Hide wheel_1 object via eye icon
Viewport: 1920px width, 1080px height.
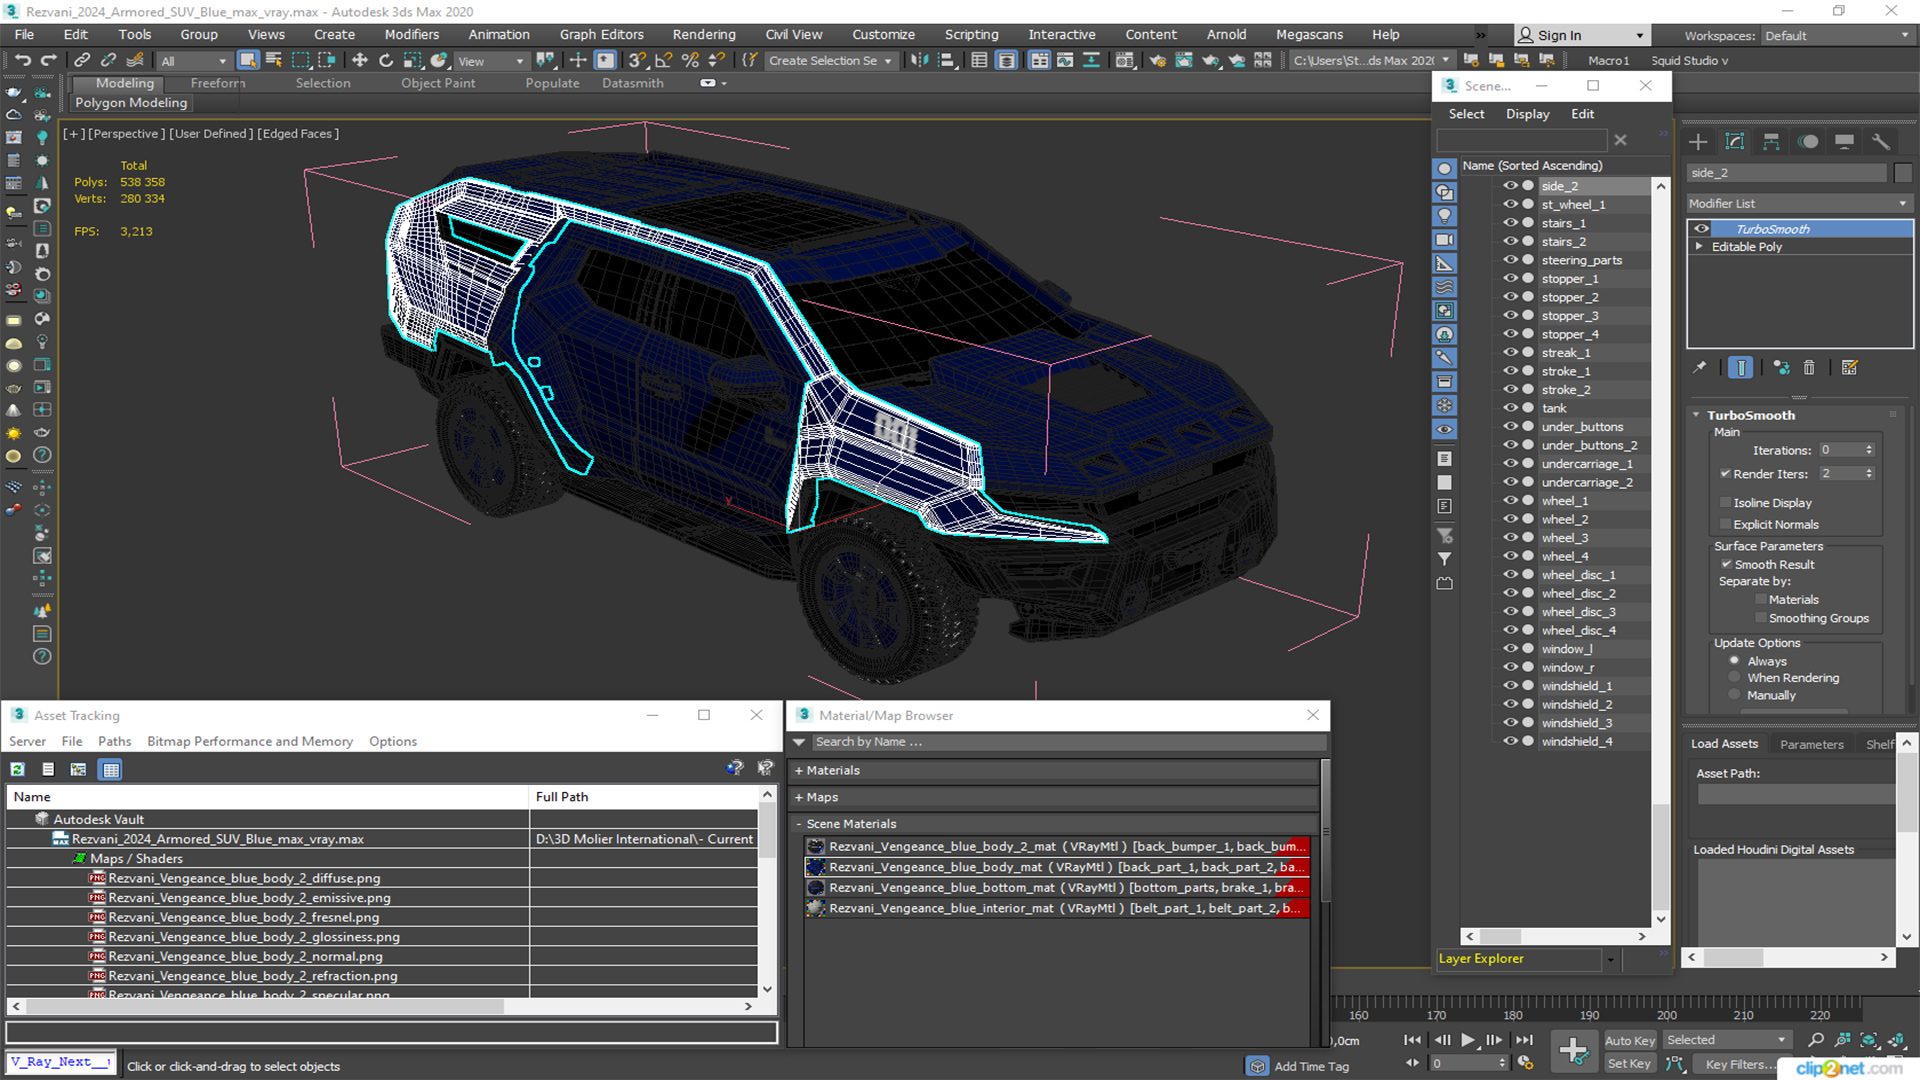(x=1510, y=500)
